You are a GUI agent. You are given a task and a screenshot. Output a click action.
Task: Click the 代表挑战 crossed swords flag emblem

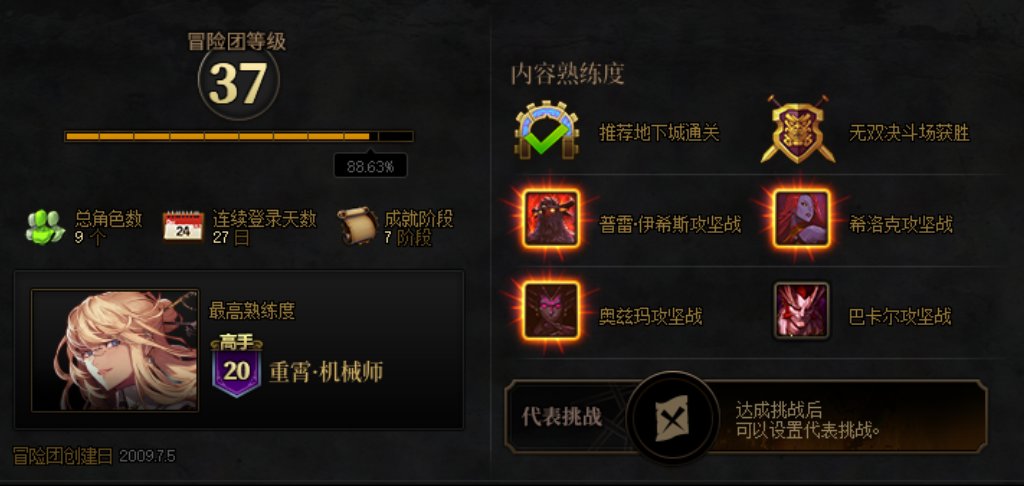click(x=673, y=417)
